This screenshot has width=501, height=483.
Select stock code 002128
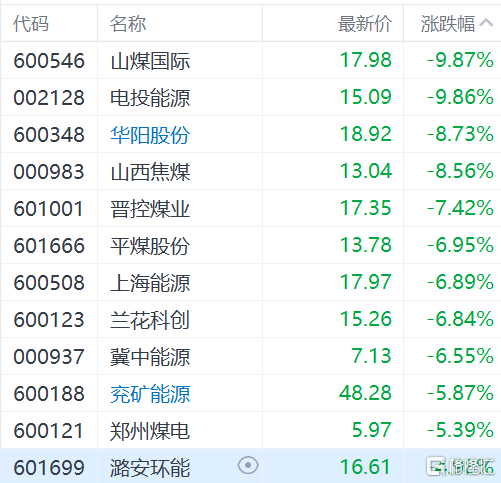[x=49, y=98]
